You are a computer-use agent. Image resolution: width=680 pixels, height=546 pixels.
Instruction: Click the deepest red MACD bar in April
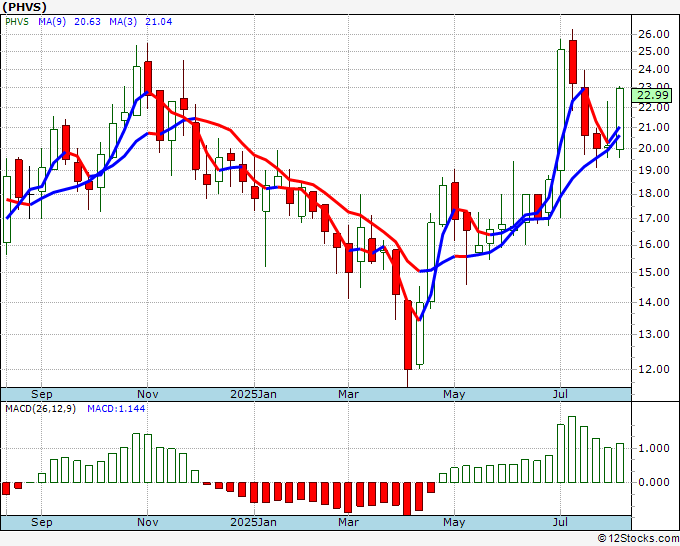click(x=407, y=499)
